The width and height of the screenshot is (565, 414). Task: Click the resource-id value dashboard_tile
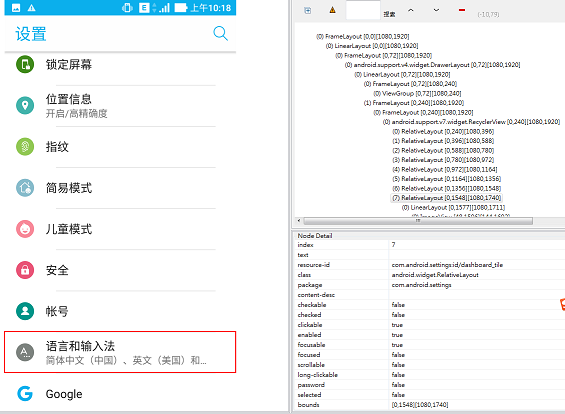coord(447,265)
